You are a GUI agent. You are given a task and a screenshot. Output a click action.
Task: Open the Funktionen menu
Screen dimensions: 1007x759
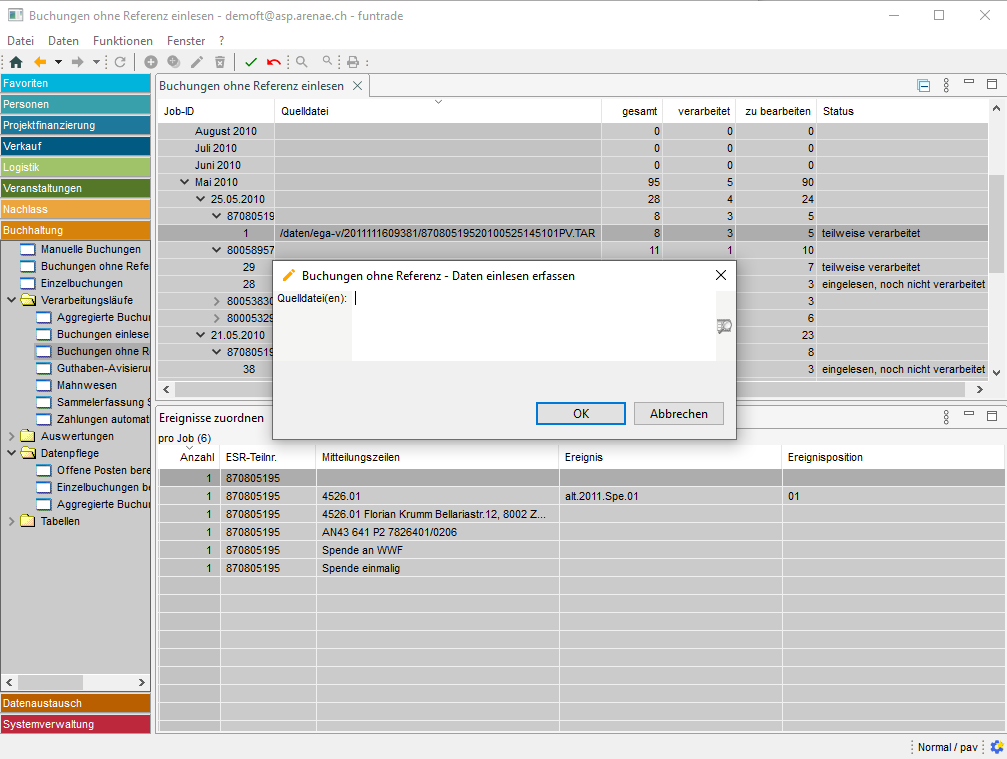coord(122,41)
